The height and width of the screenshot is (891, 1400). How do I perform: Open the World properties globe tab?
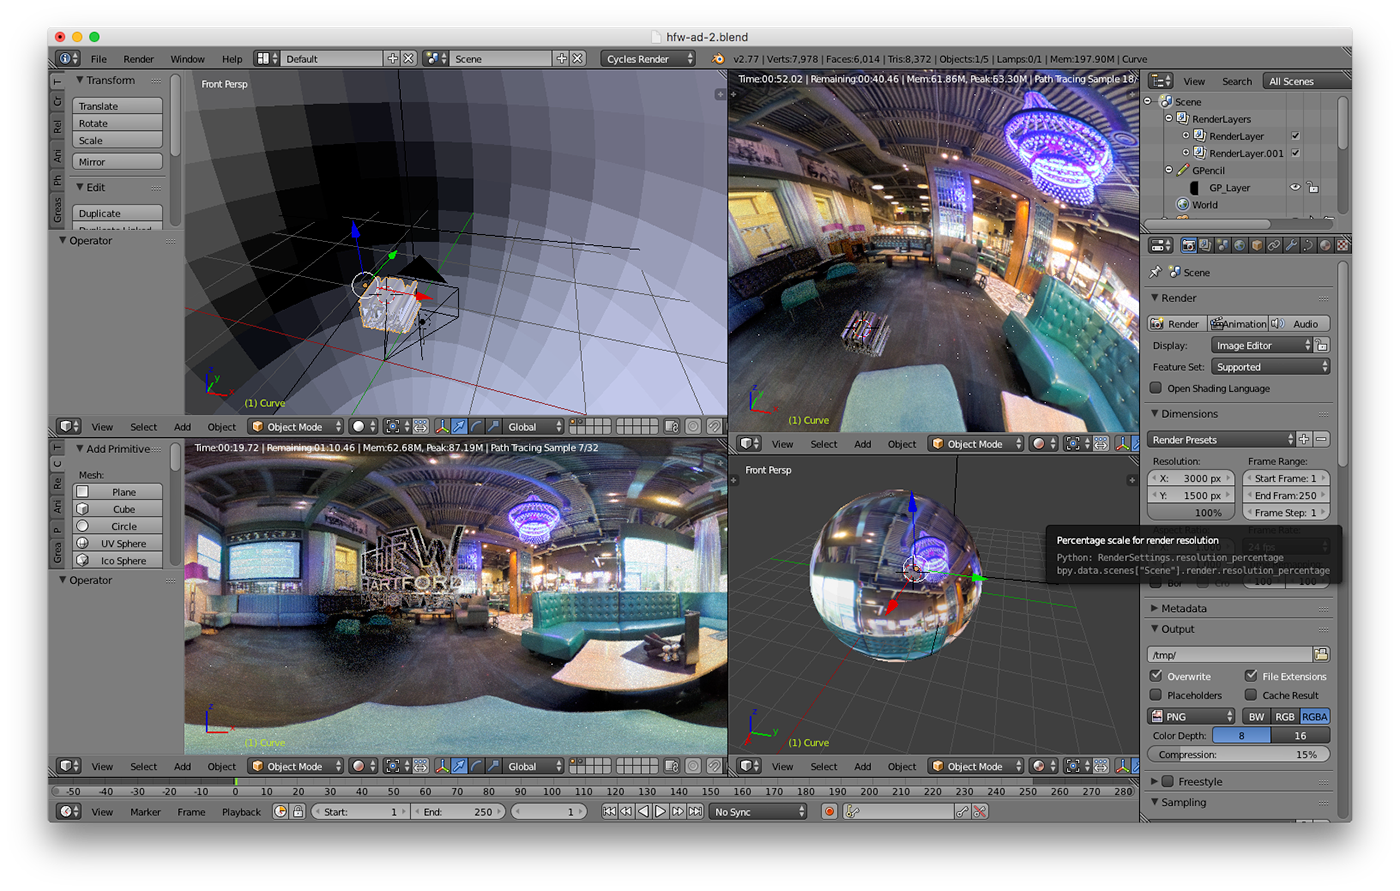point(1239,245)
